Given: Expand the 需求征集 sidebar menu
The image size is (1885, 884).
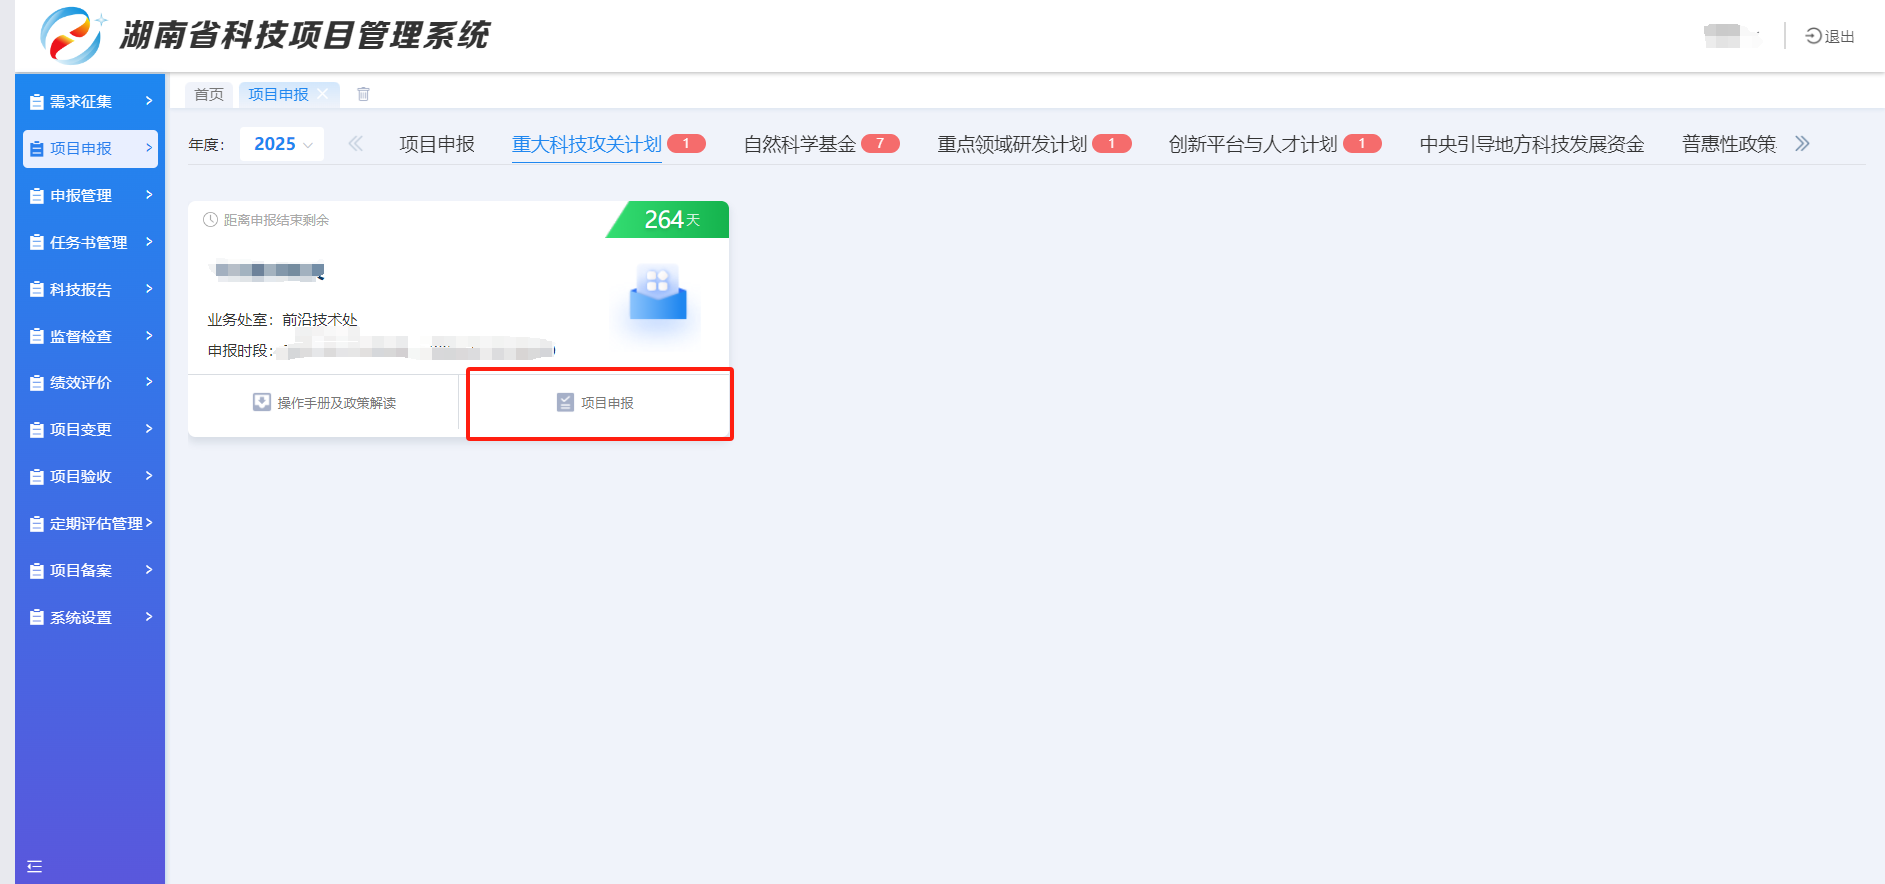Looking at the screenshot, I should coord(90,101).
